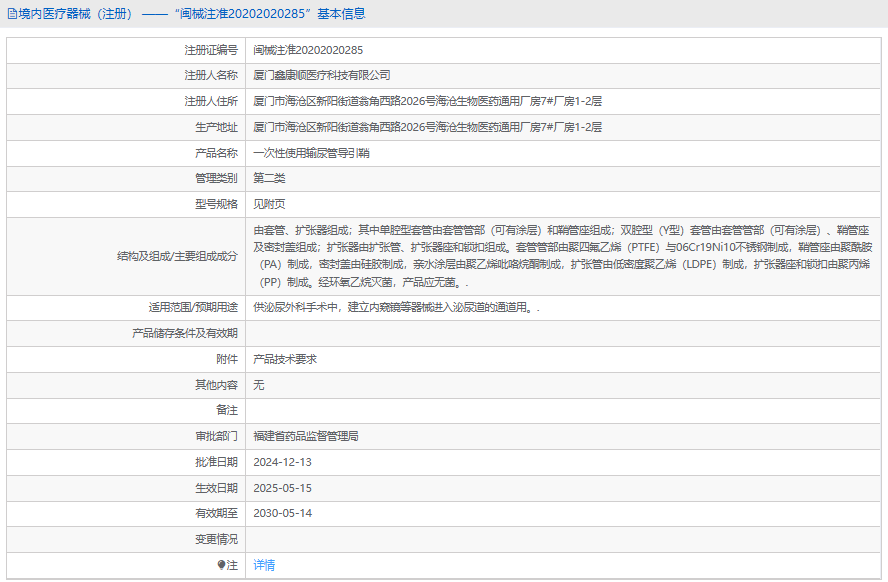The image size is (888, 582).
Task: Click the 其他内容 label
Action: coord(216,386)
